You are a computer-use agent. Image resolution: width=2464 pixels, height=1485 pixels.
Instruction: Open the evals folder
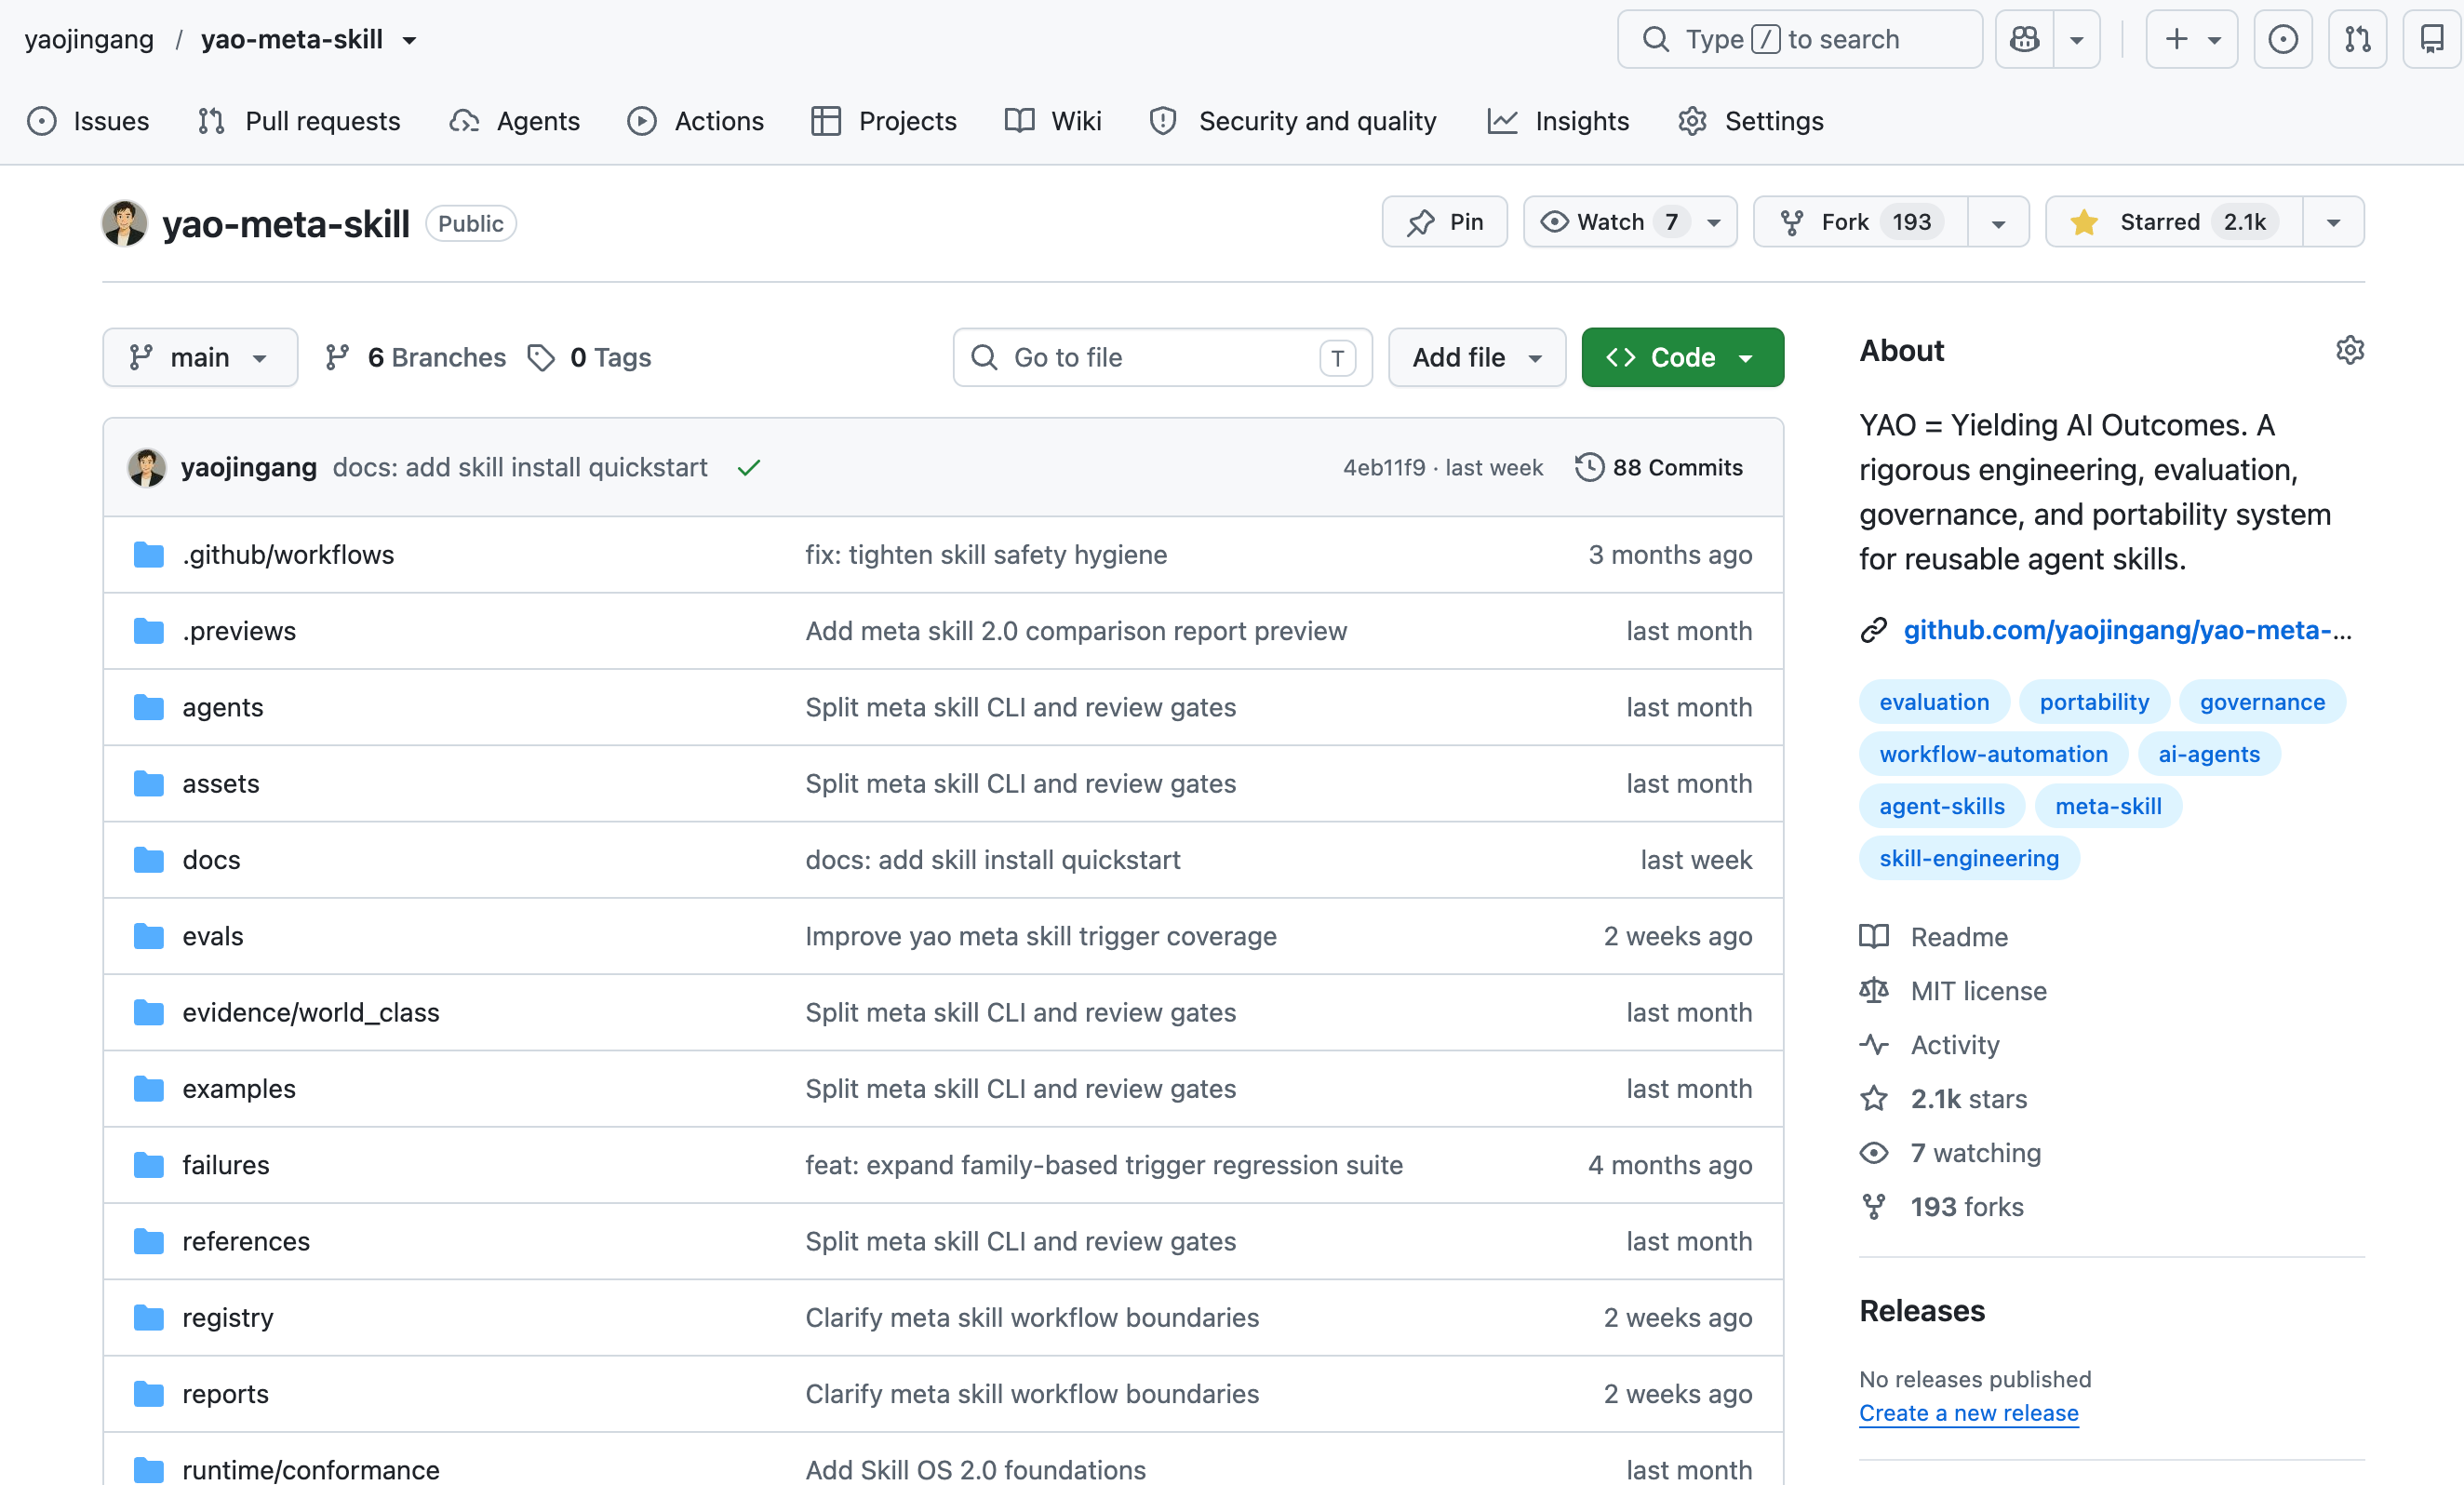pos(213,936)
